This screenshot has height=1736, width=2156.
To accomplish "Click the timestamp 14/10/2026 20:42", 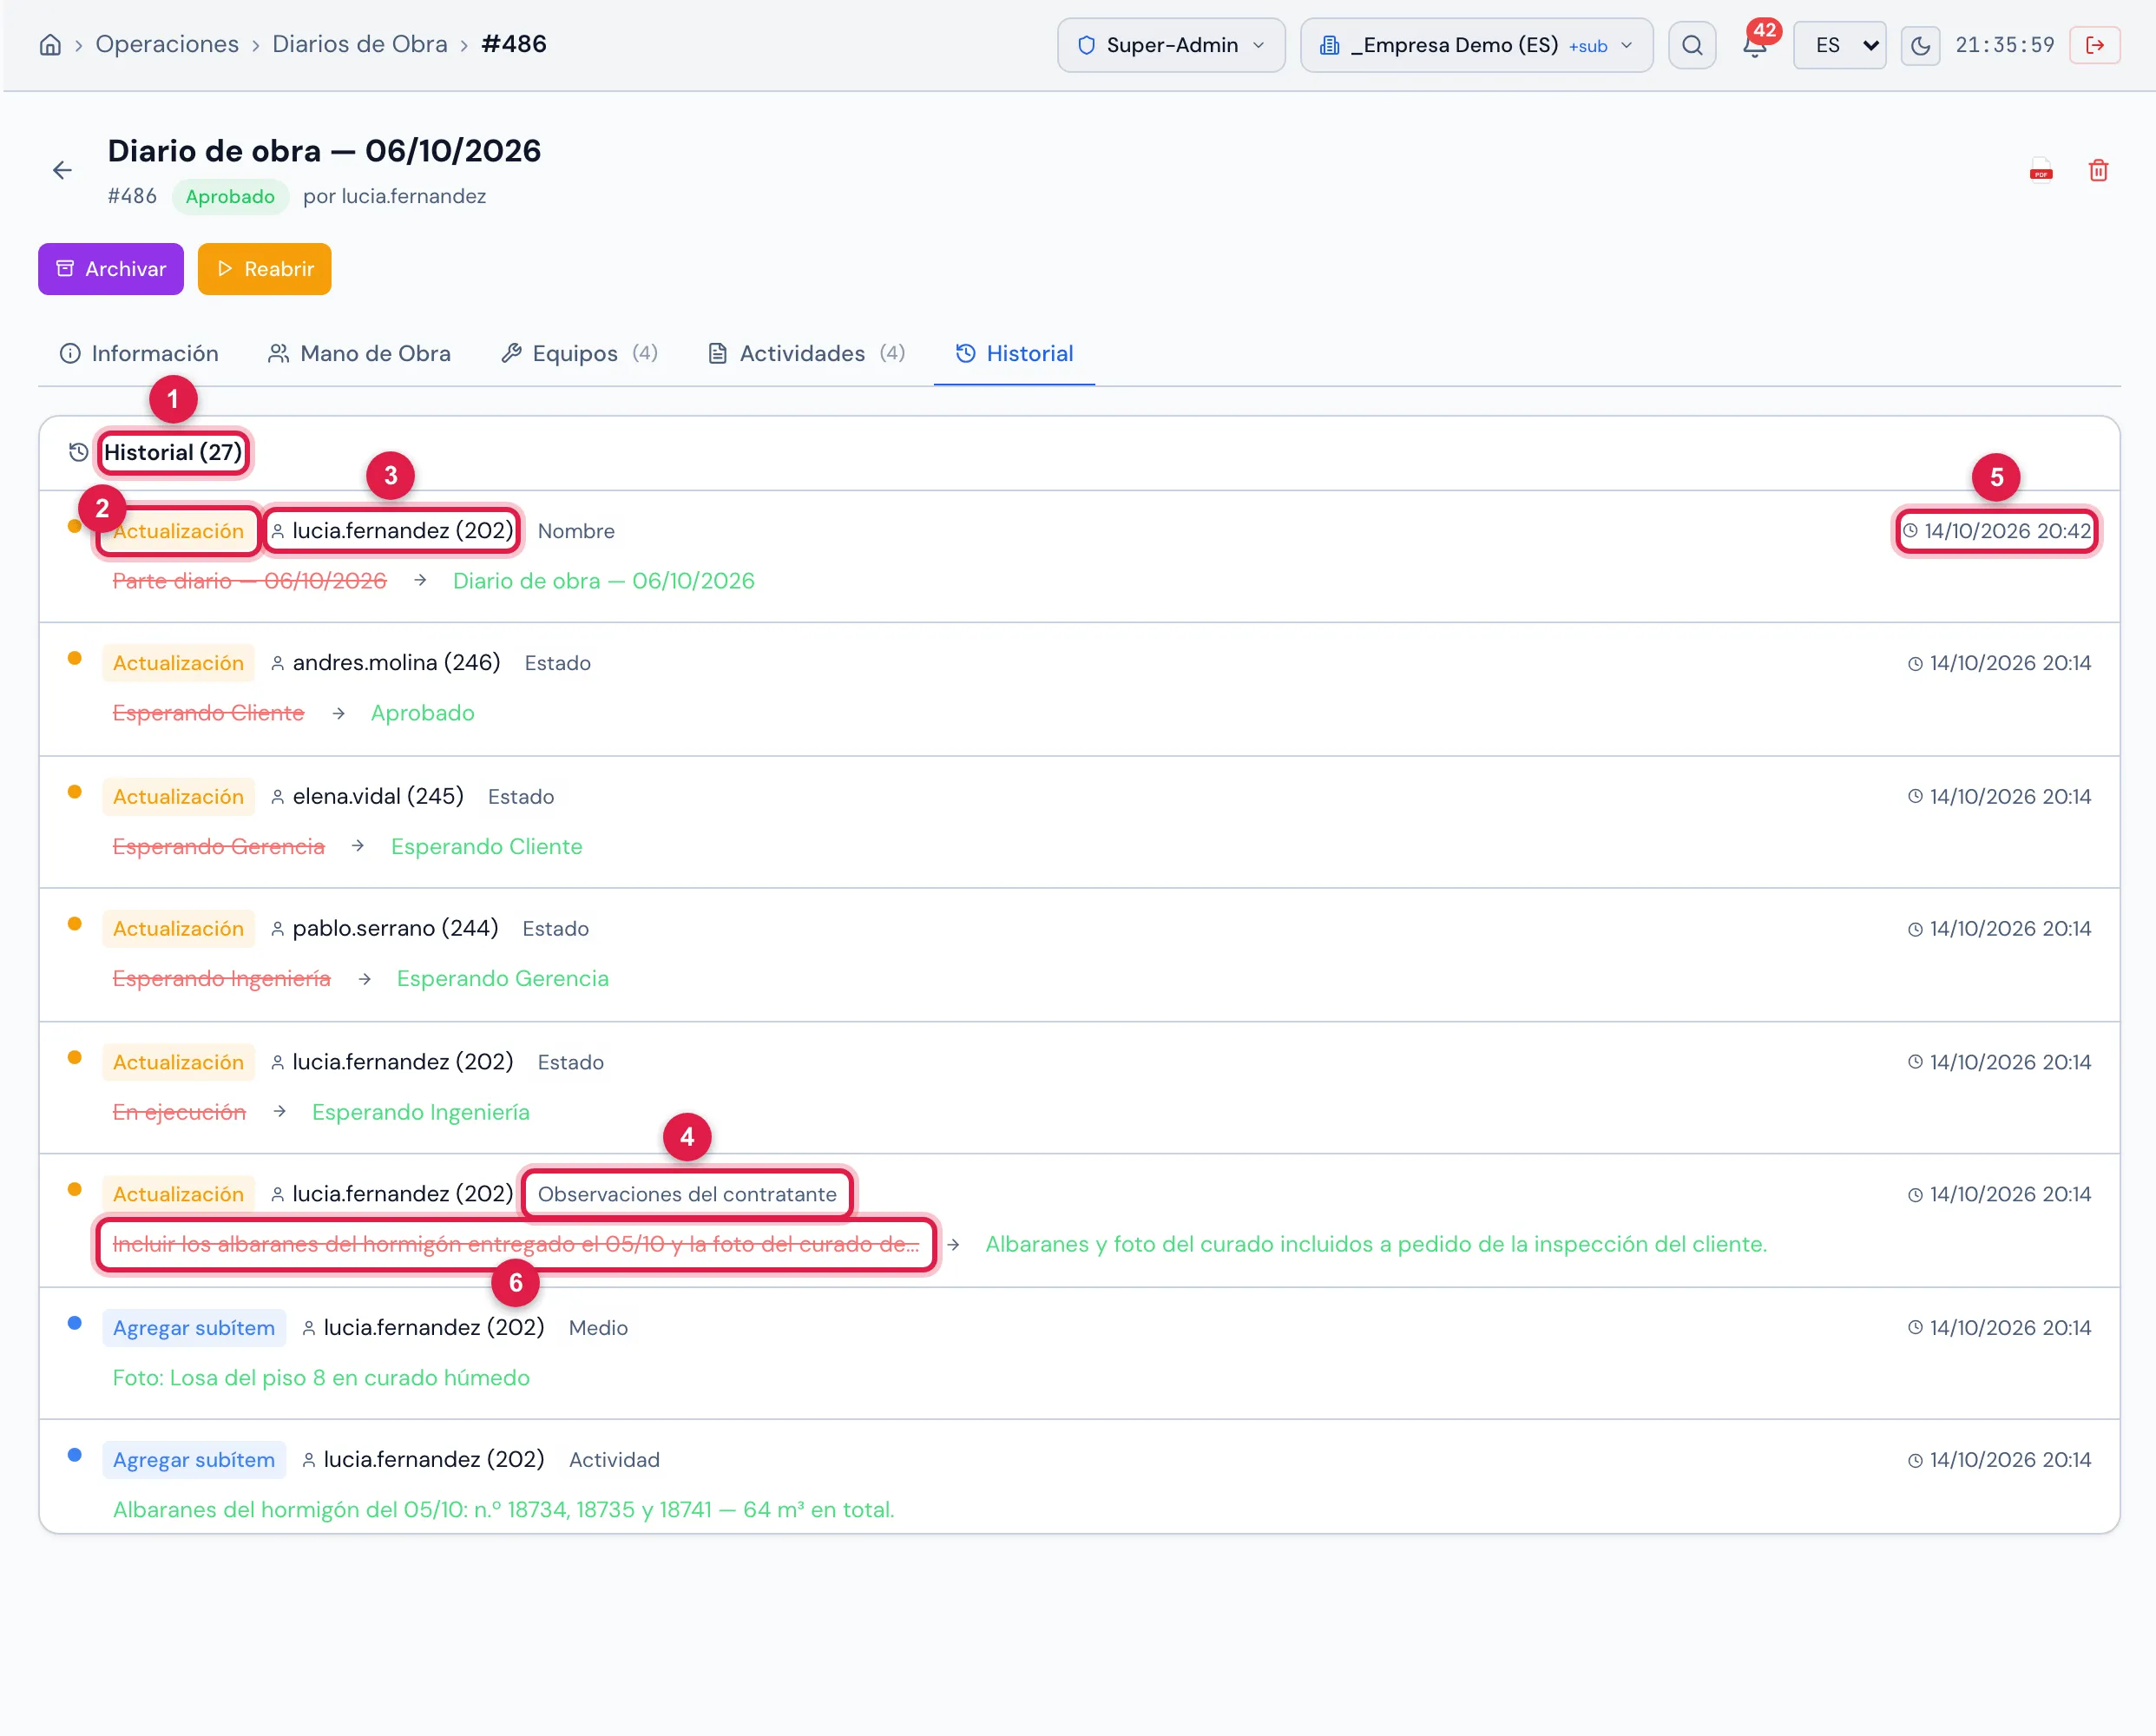I will [x=1997, y=531].
